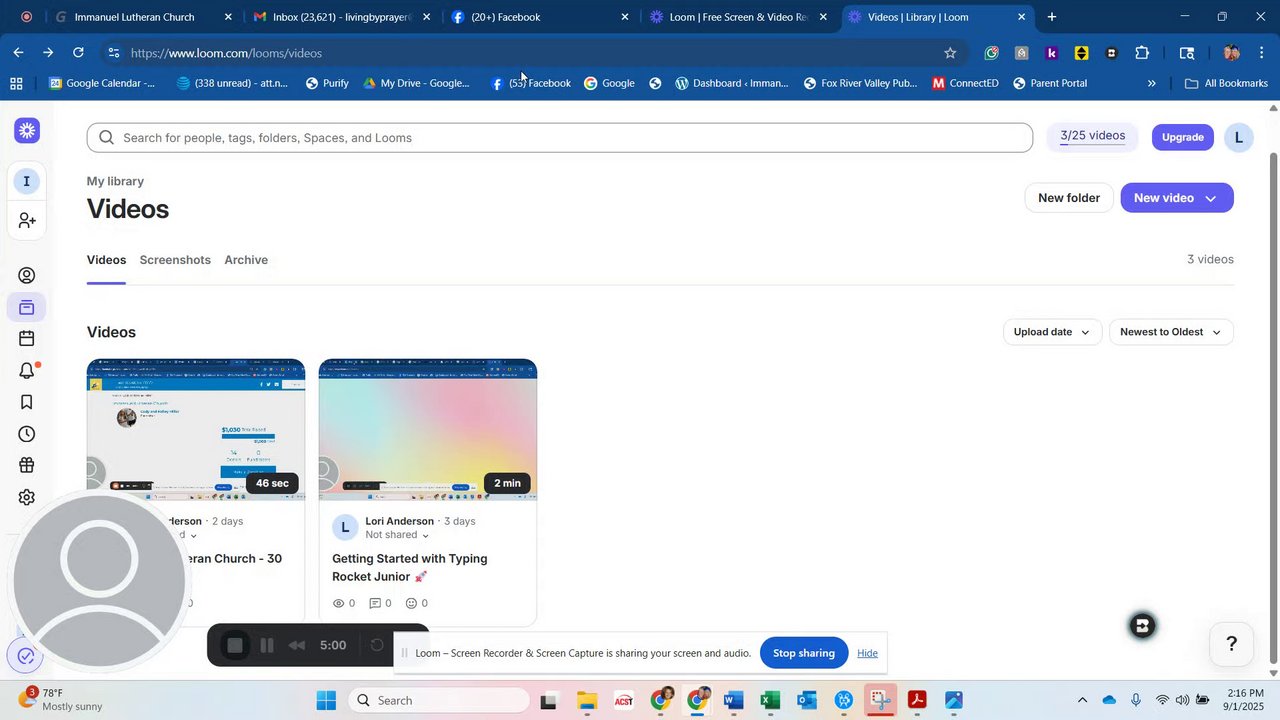Show hidden system tray icons
Image resolution: width=1280 pixels, height=720 pixels.
(x=1082, y=700)
